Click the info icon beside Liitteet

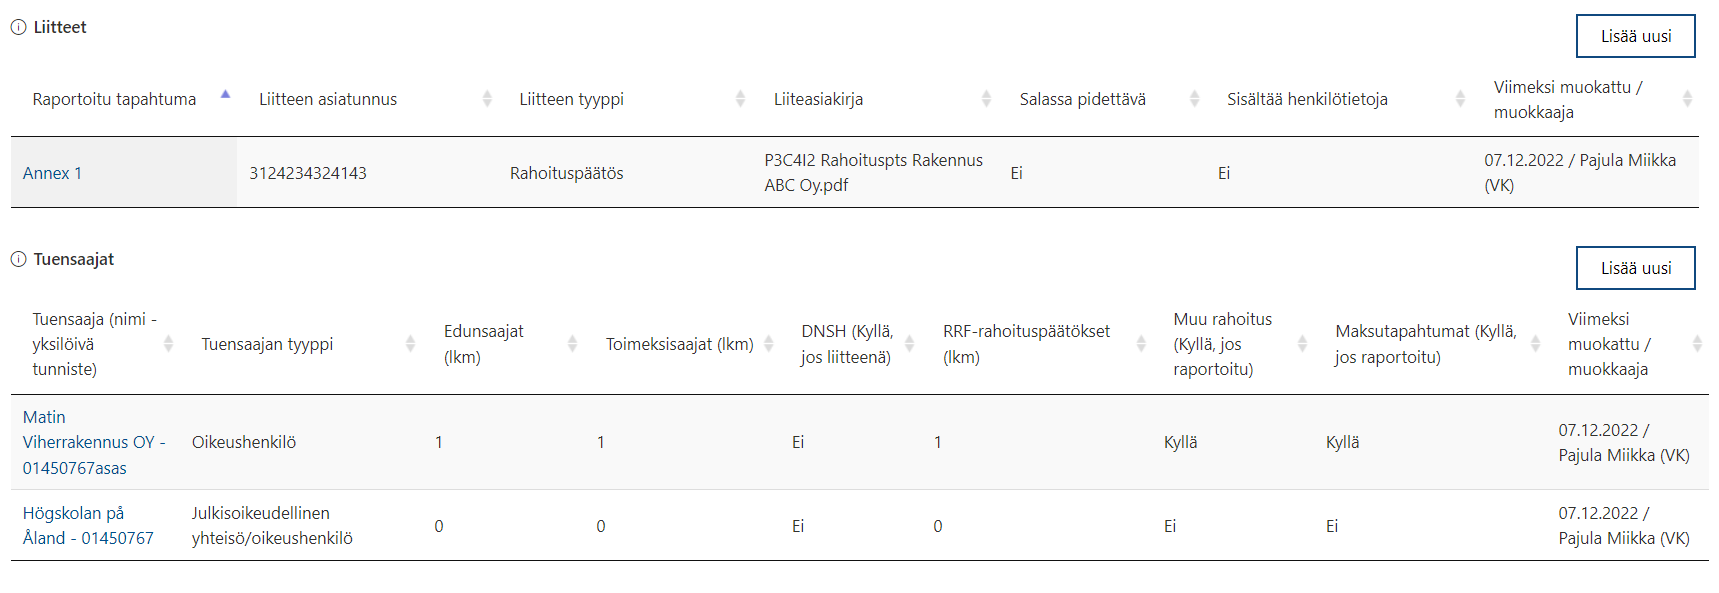pos(18,28)
